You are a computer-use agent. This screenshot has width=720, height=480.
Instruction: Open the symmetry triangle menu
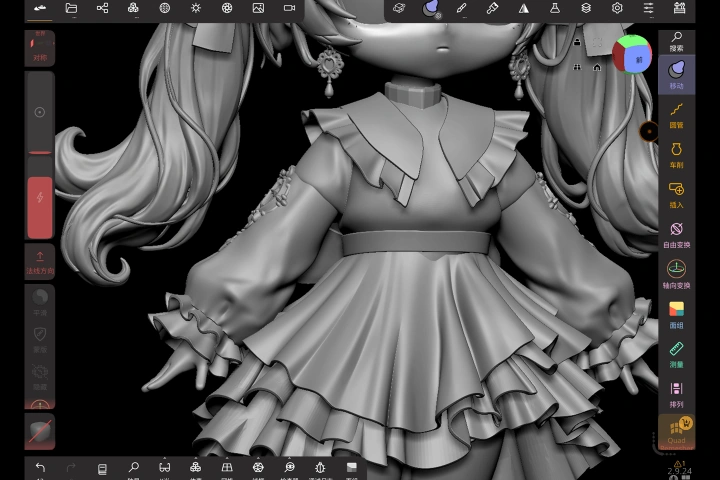tap(523, 8)
